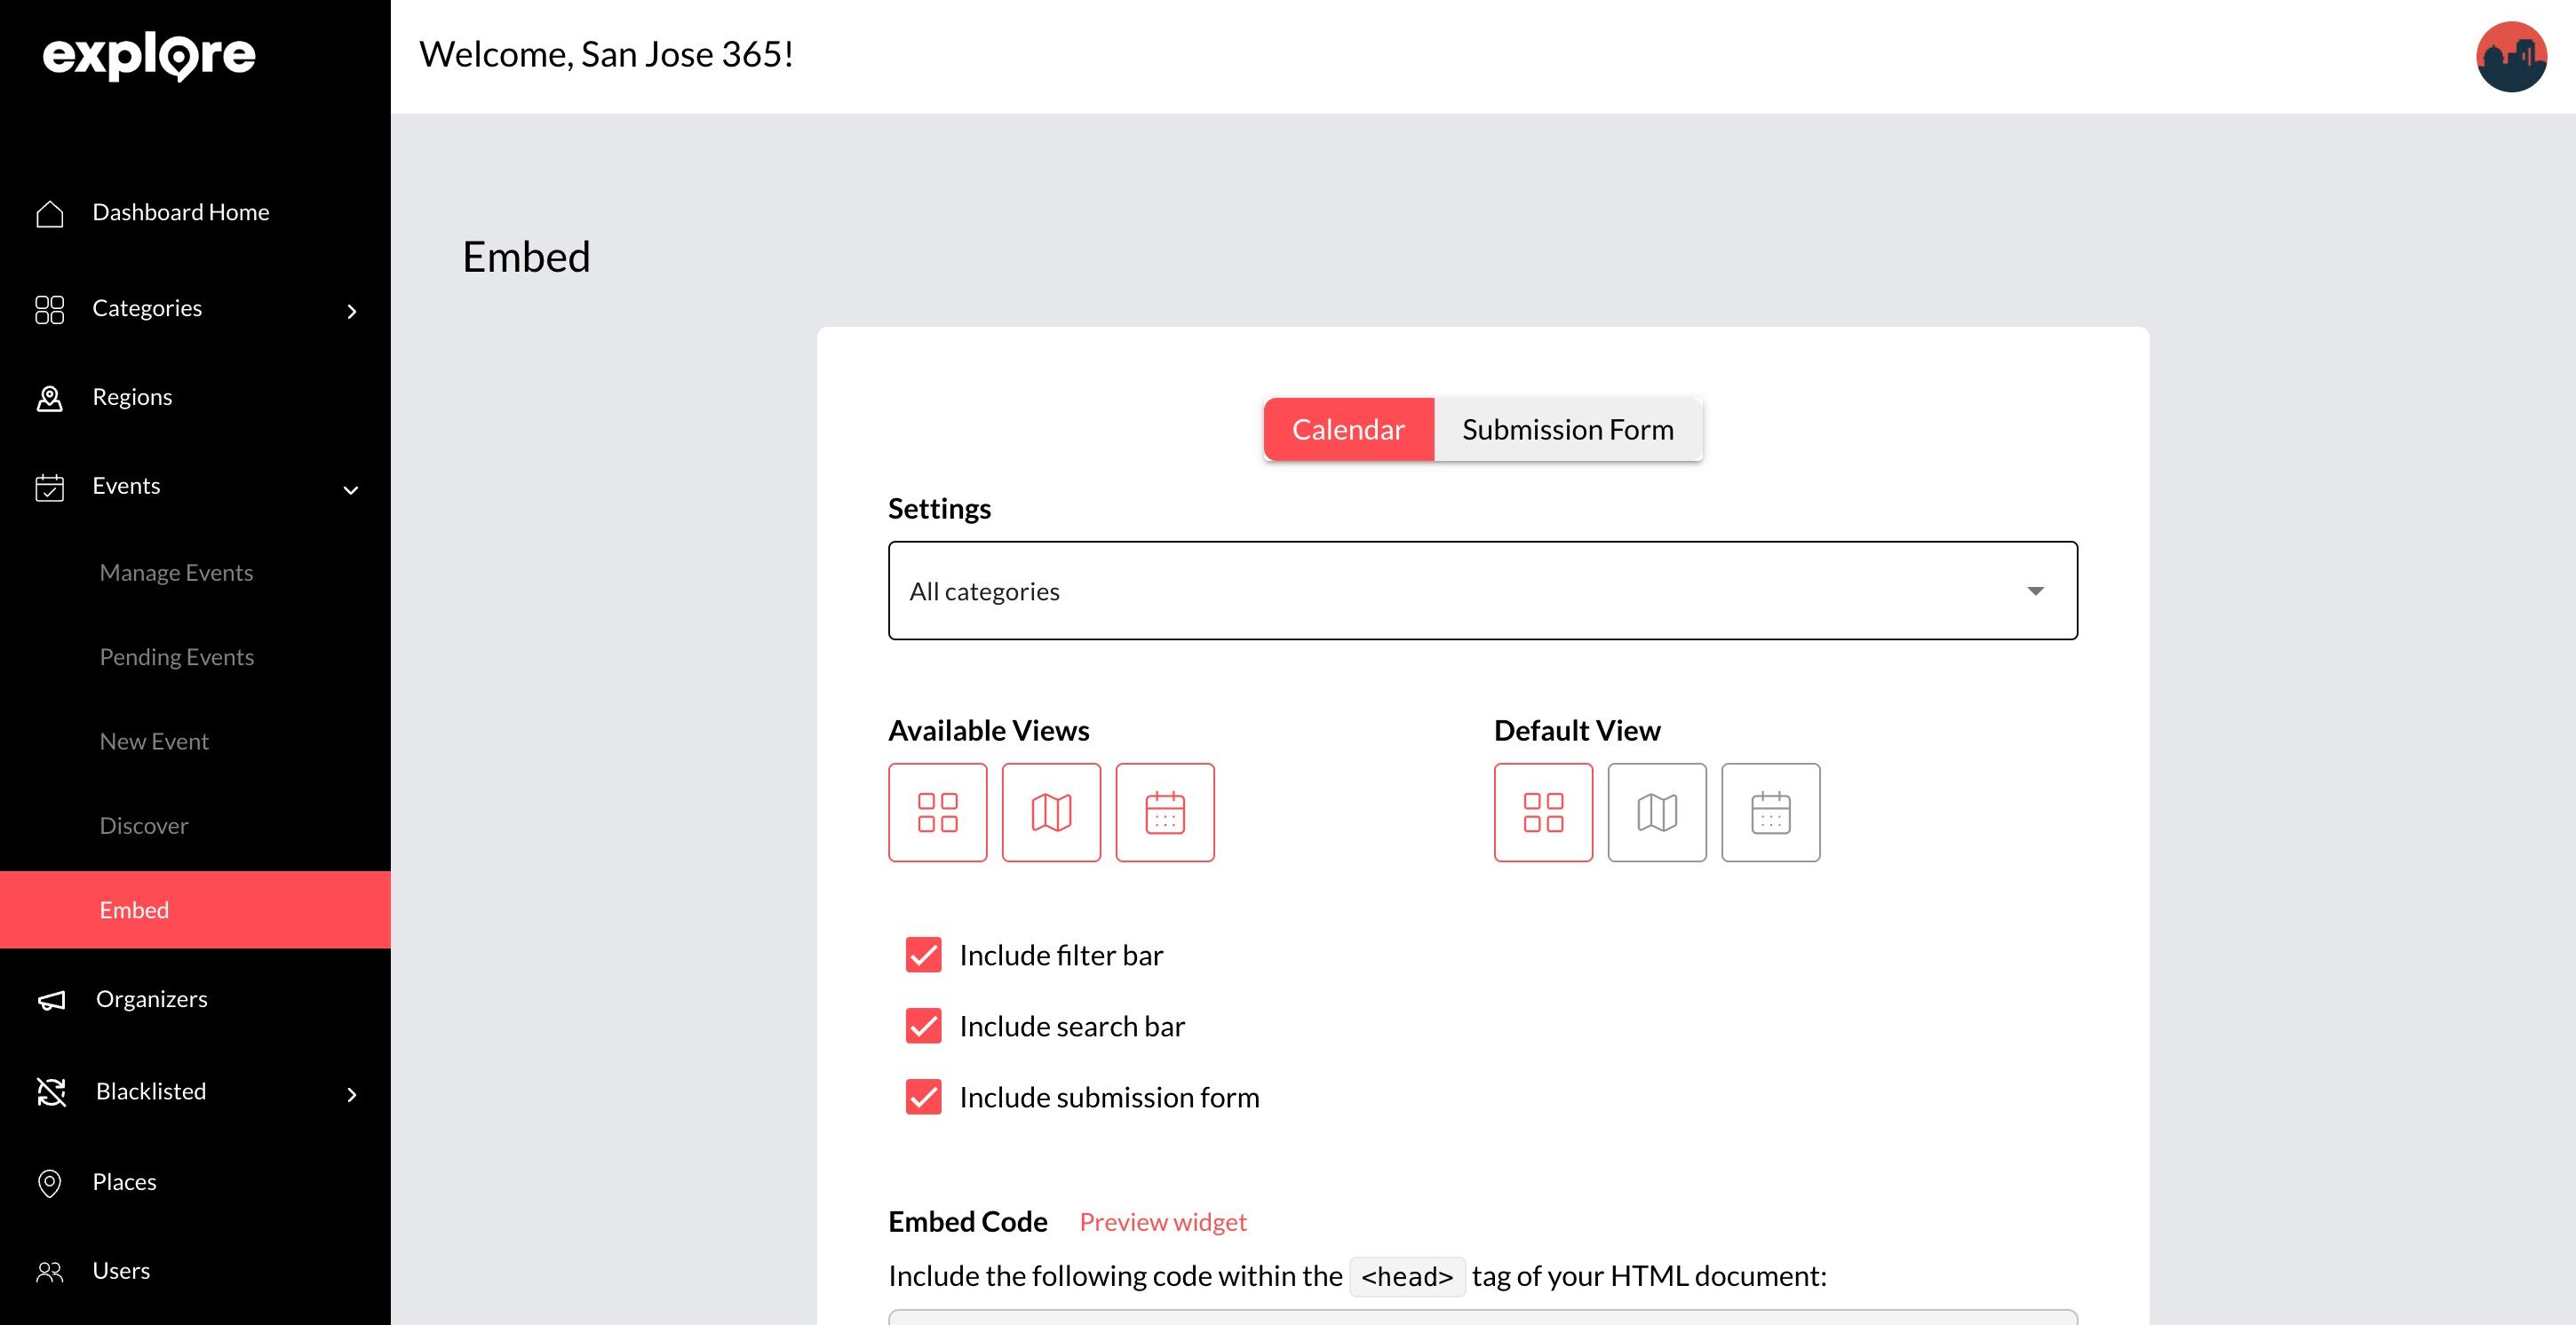Image resolution: width=2576 pixels, height=1325 pixels.
Task: Open the All categories dropdown
Action: coord(1482,591)
